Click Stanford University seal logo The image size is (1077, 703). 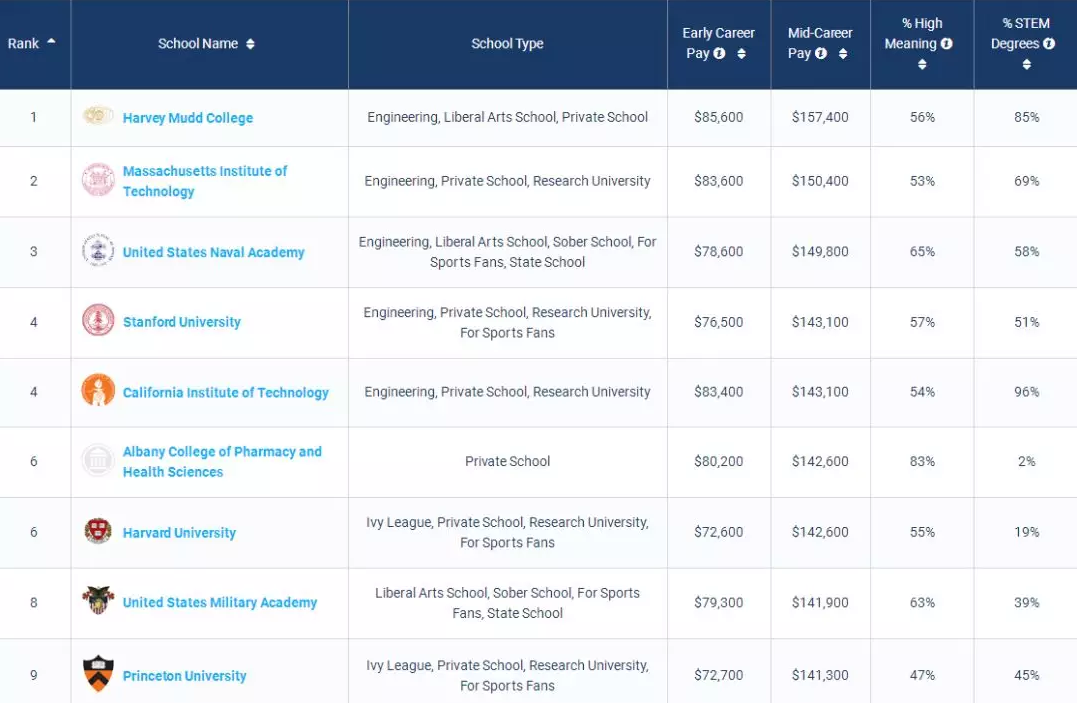(98, 320)
